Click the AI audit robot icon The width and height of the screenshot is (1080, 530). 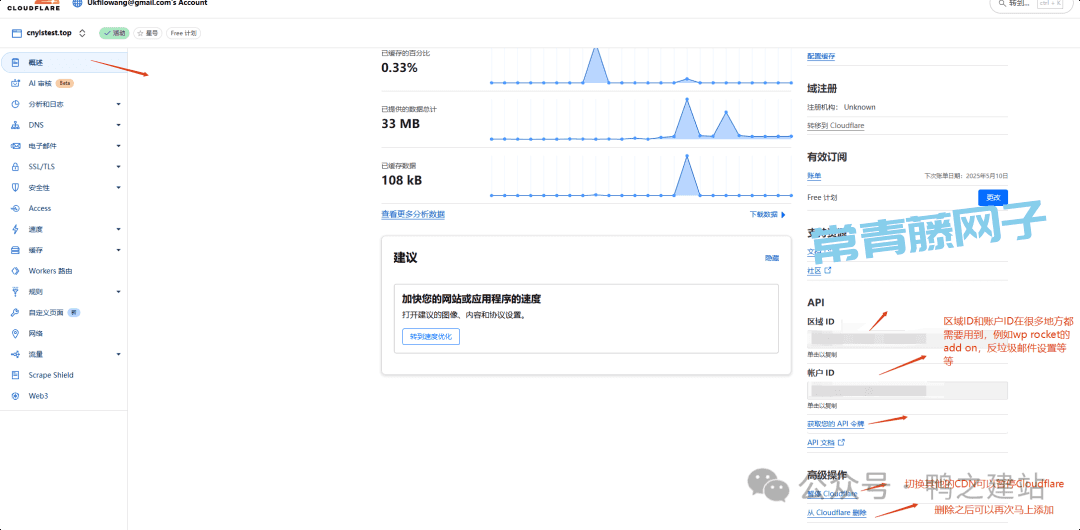click(x=15, y=83)
